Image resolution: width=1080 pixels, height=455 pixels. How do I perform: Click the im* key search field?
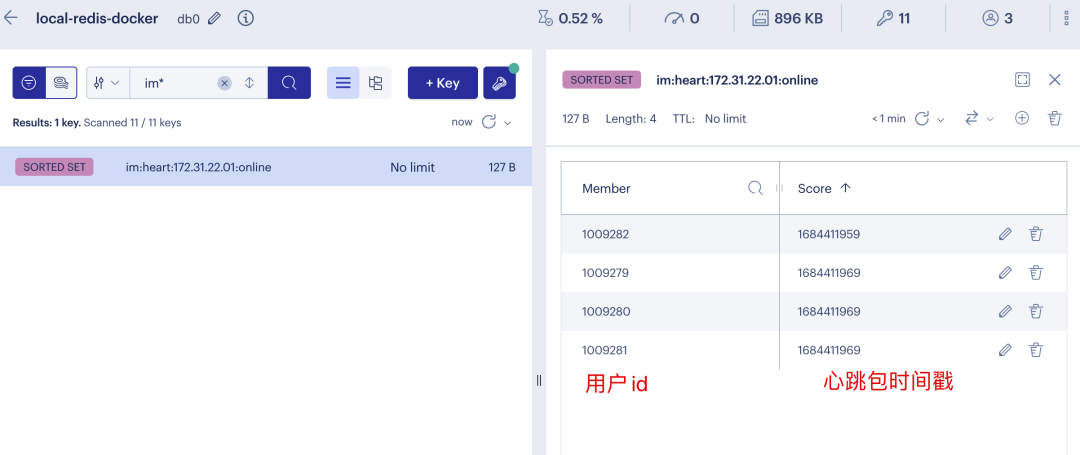pos(175,83)
